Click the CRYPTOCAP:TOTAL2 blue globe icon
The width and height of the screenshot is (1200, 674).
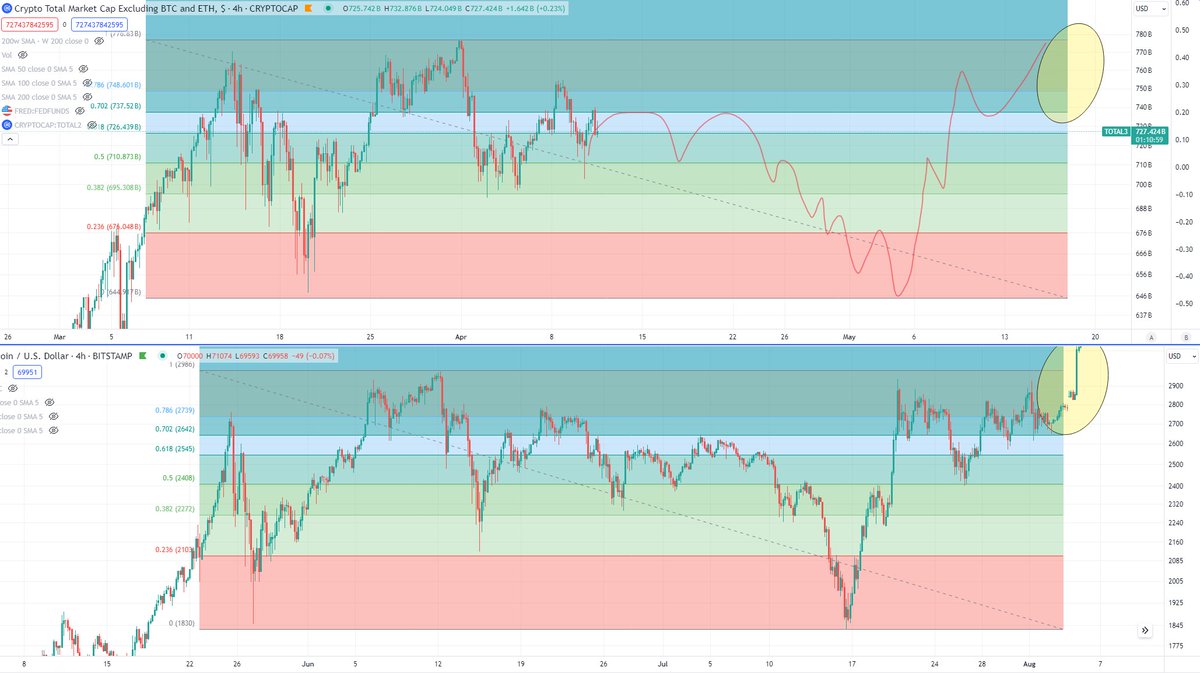pyautogui.click(x=7, y=125)
